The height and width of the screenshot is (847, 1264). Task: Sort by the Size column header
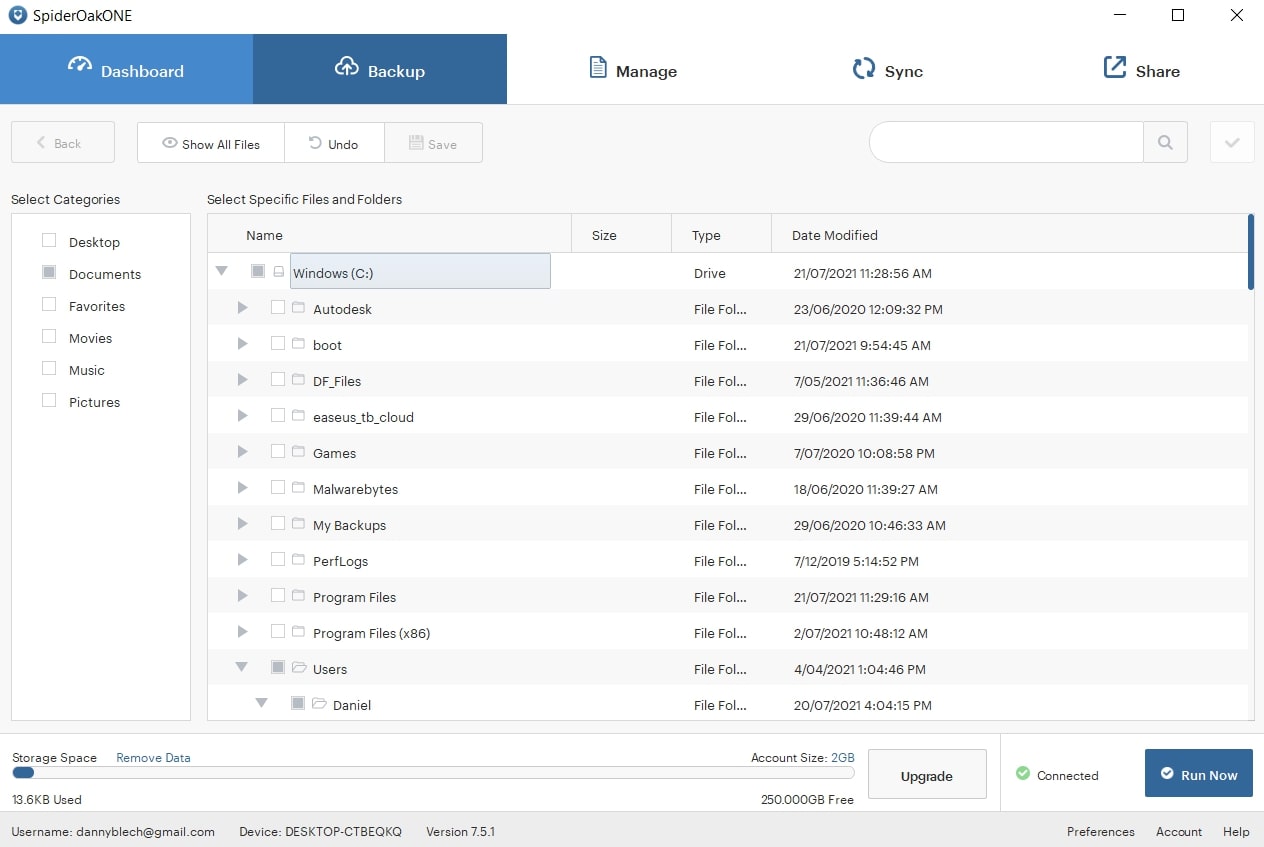tap(621, 235)
